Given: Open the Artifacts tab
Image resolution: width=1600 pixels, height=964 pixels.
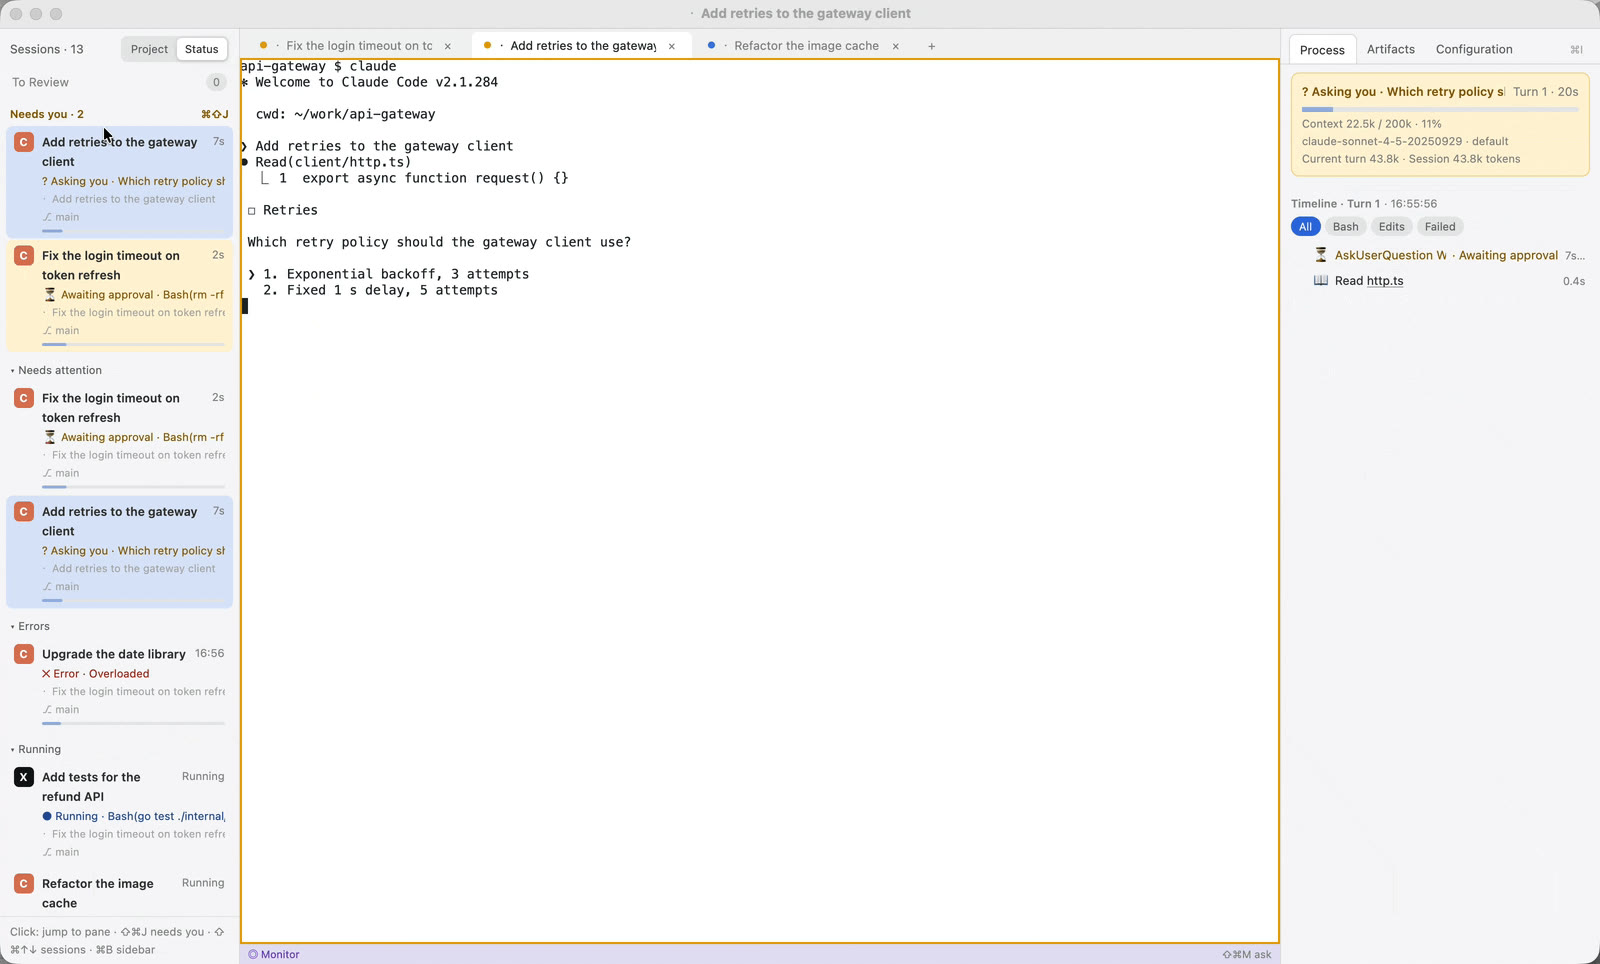Looking at the screenshot, I should pyautogui.click(x=1390, y=49).
